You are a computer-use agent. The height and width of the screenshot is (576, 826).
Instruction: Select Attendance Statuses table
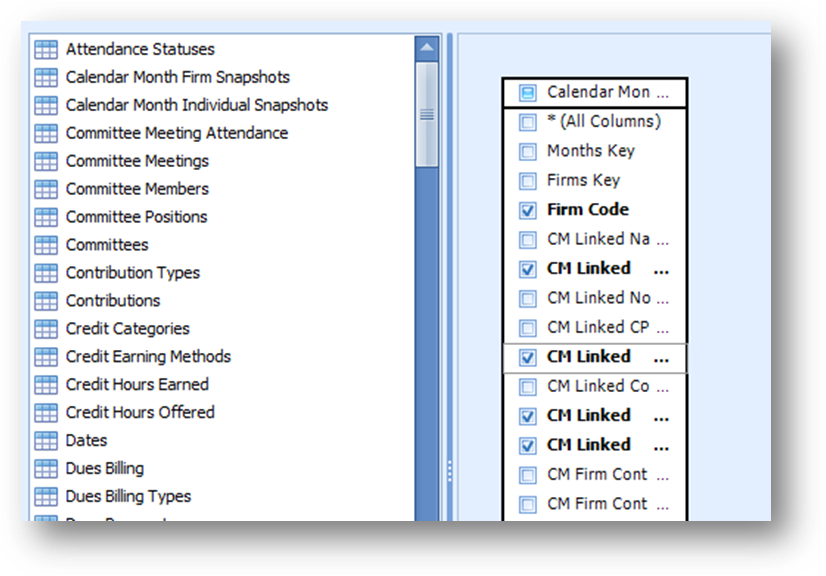[x=140, y=50]
